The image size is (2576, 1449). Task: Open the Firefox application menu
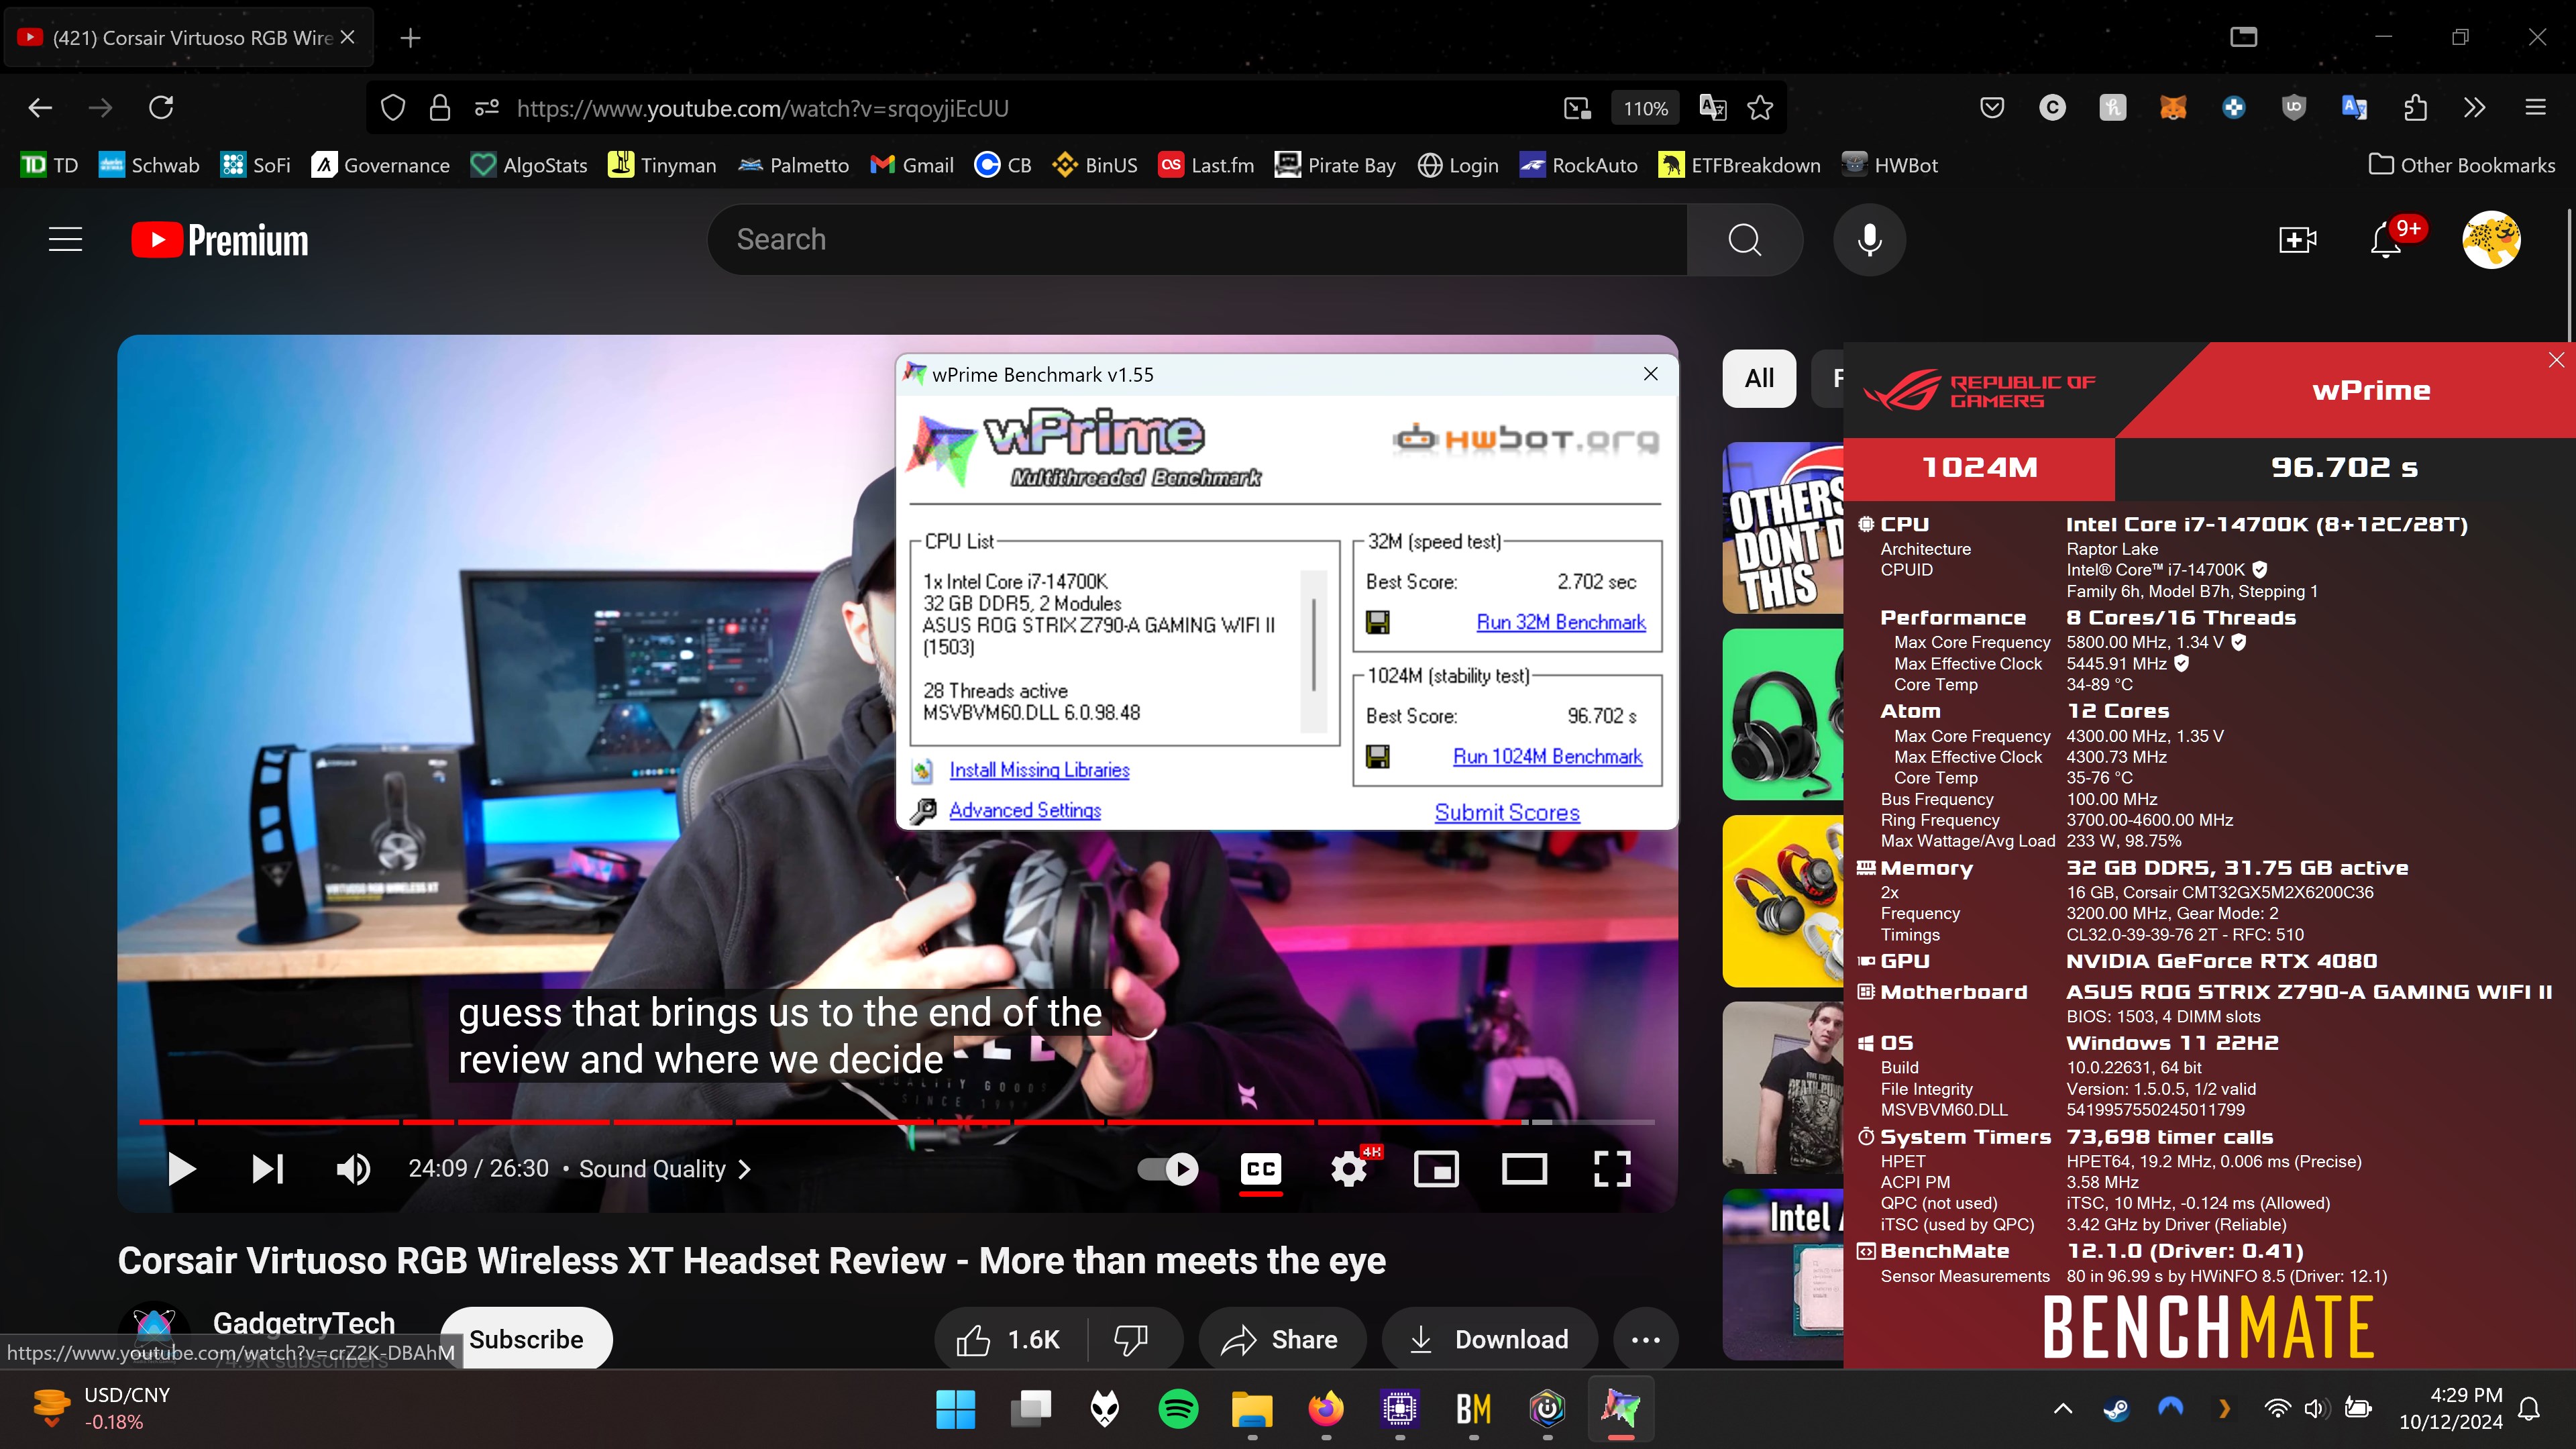point(2535,108)
